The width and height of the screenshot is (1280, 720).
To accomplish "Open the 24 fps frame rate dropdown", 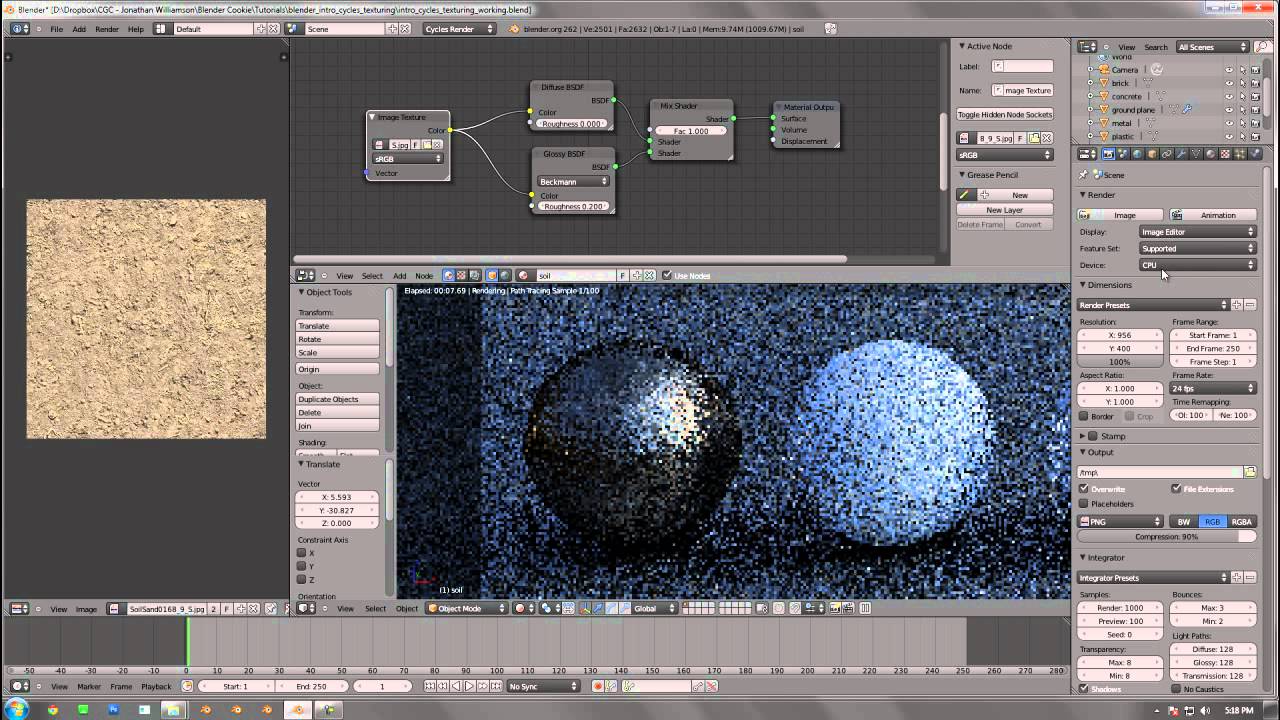I will (1213, 388).
